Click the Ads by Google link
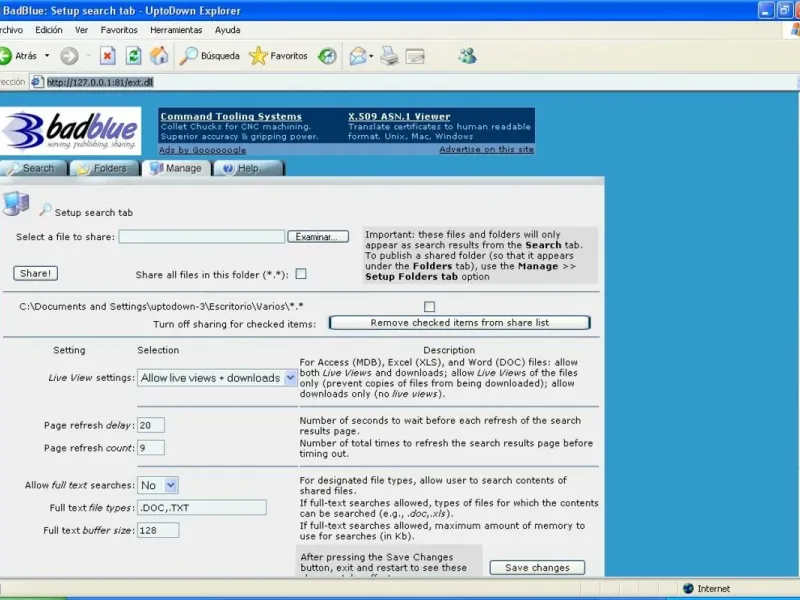Viewport: 800px width, 600px height. click(203, 149)
